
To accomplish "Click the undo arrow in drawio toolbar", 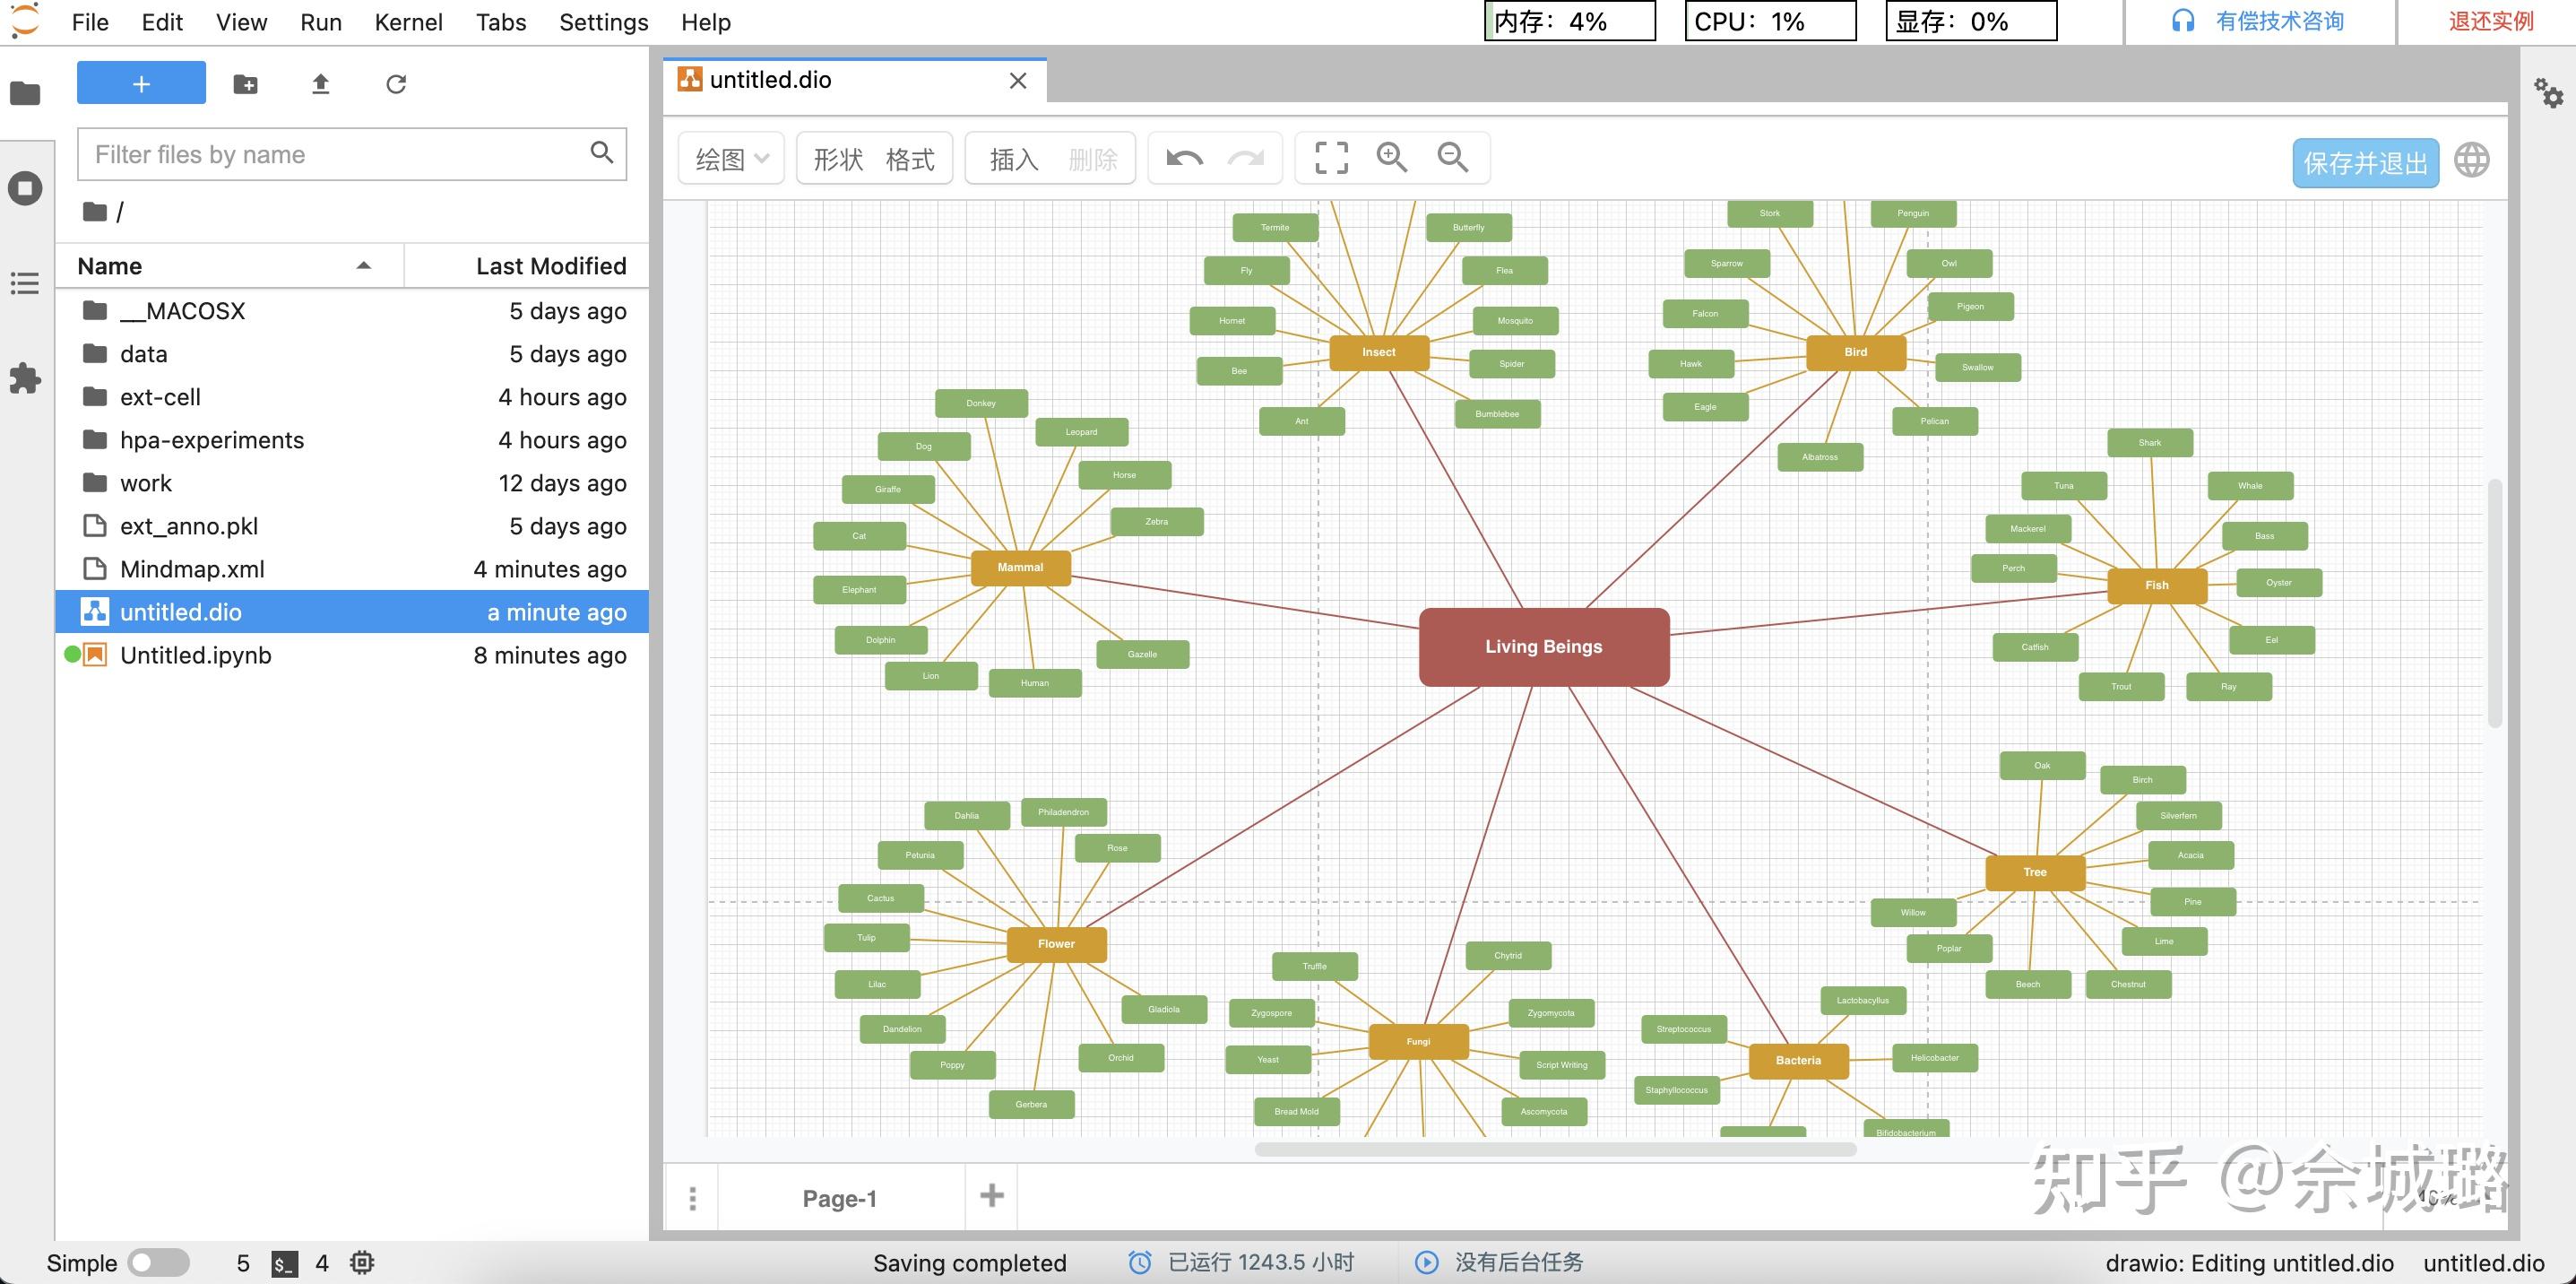I will coord(1184,158).
